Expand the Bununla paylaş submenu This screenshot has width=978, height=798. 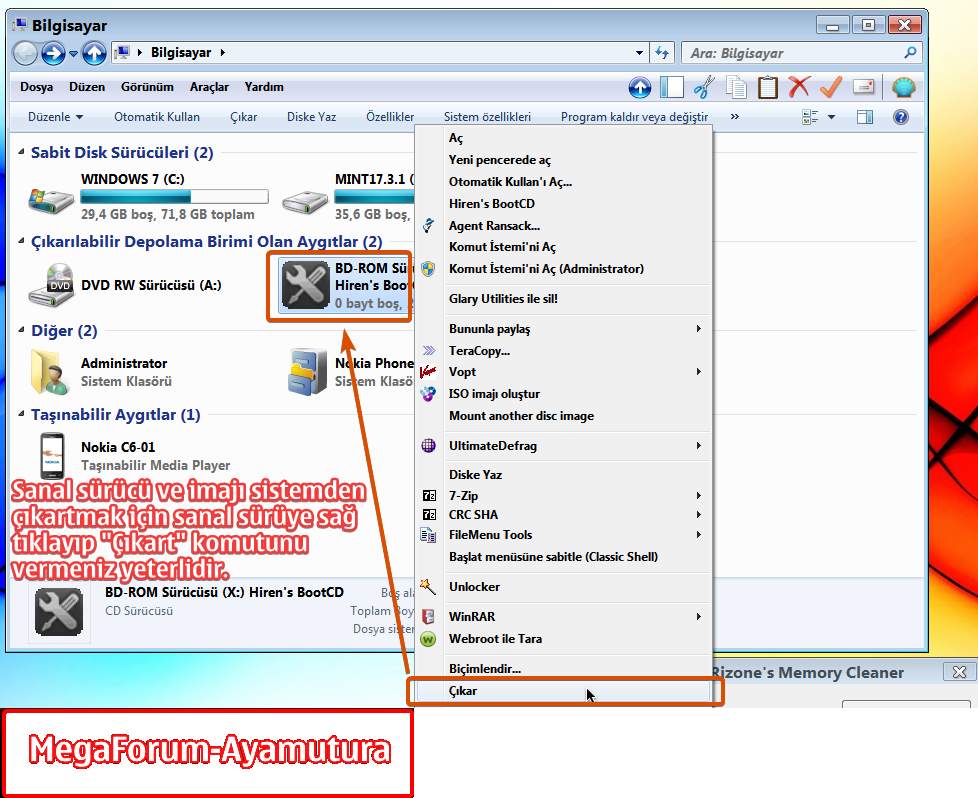tap(564, 329)
